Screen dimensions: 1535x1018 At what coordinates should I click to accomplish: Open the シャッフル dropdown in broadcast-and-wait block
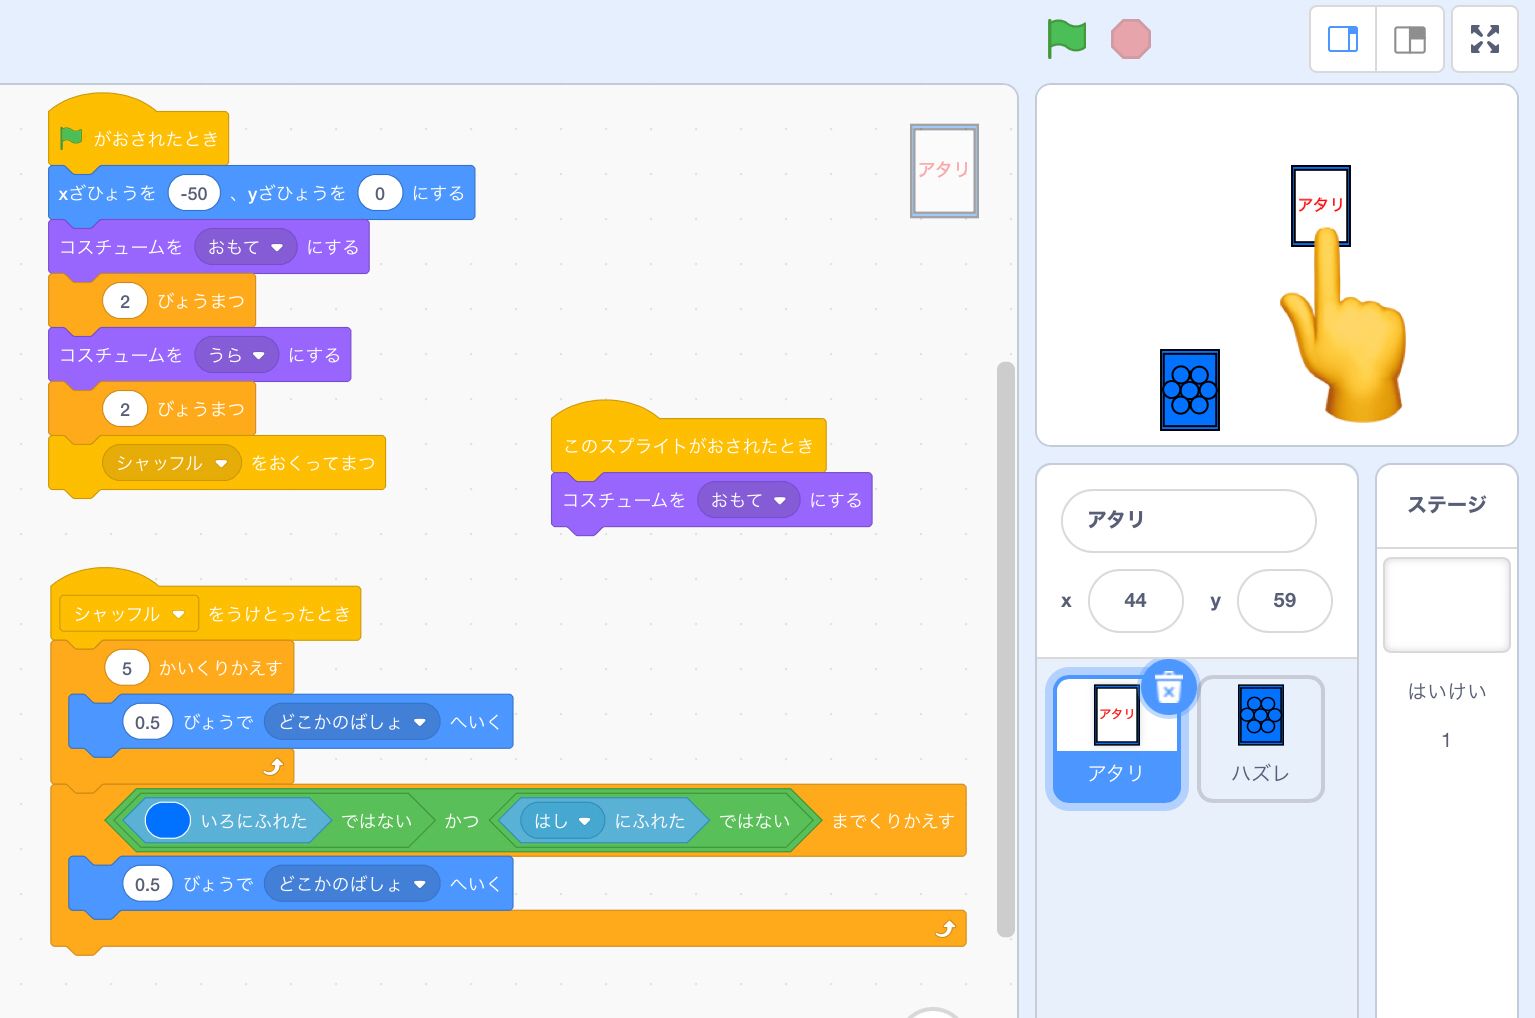pyautogui.click(x=171, y=463)
